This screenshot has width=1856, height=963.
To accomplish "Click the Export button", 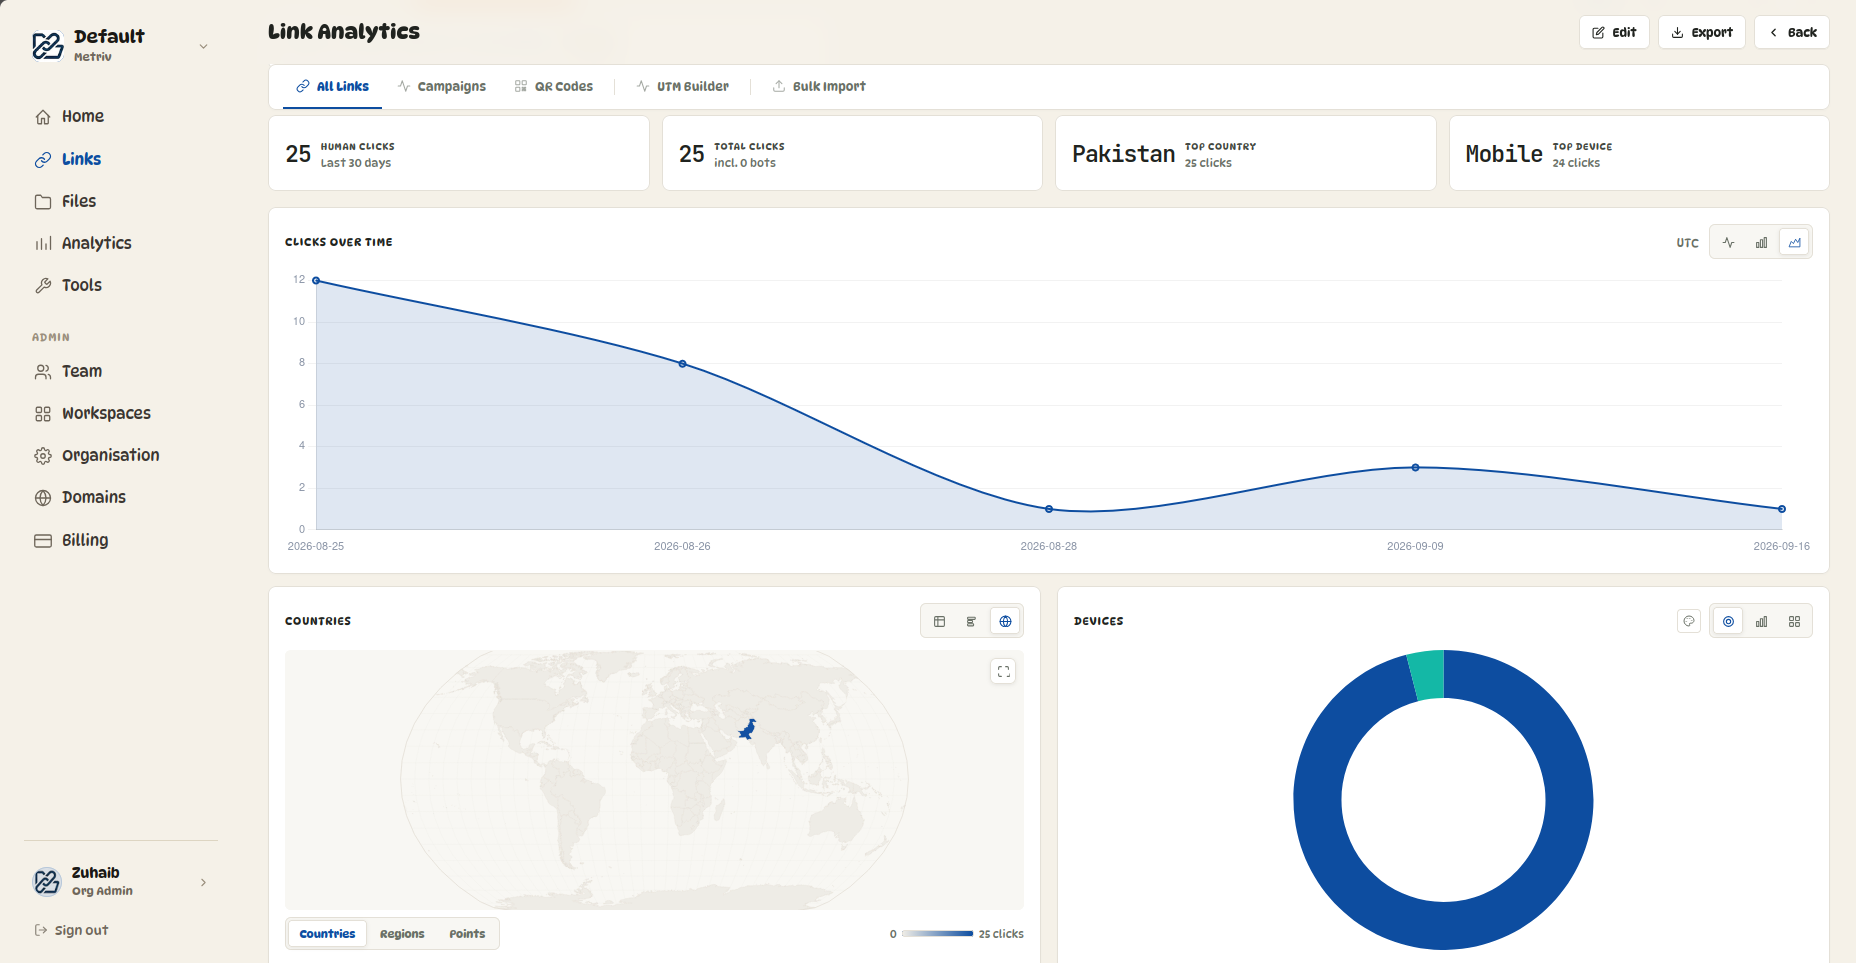I will click(x=1701, y=32).
